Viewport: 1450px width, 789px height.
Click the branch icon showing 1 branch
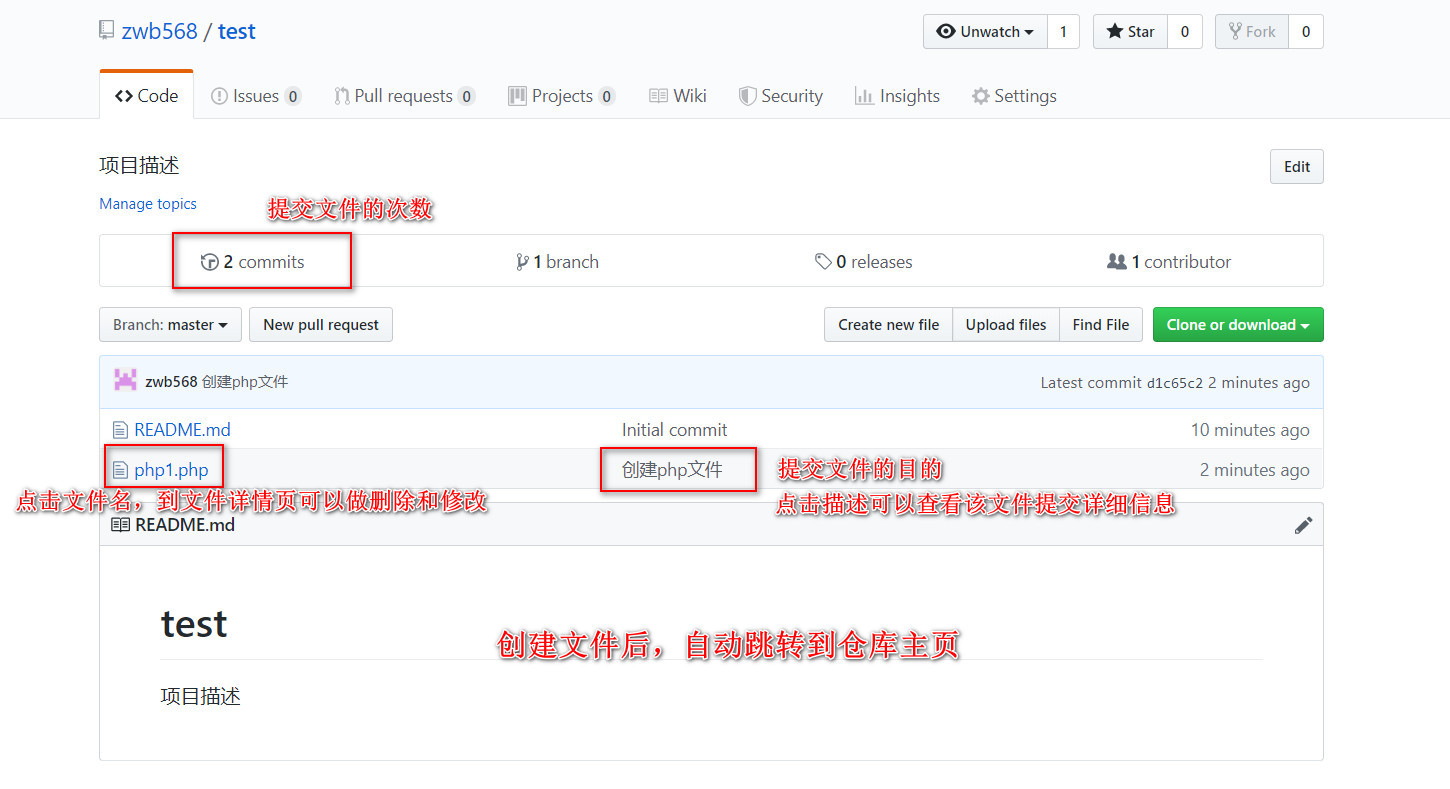(523, 261)
